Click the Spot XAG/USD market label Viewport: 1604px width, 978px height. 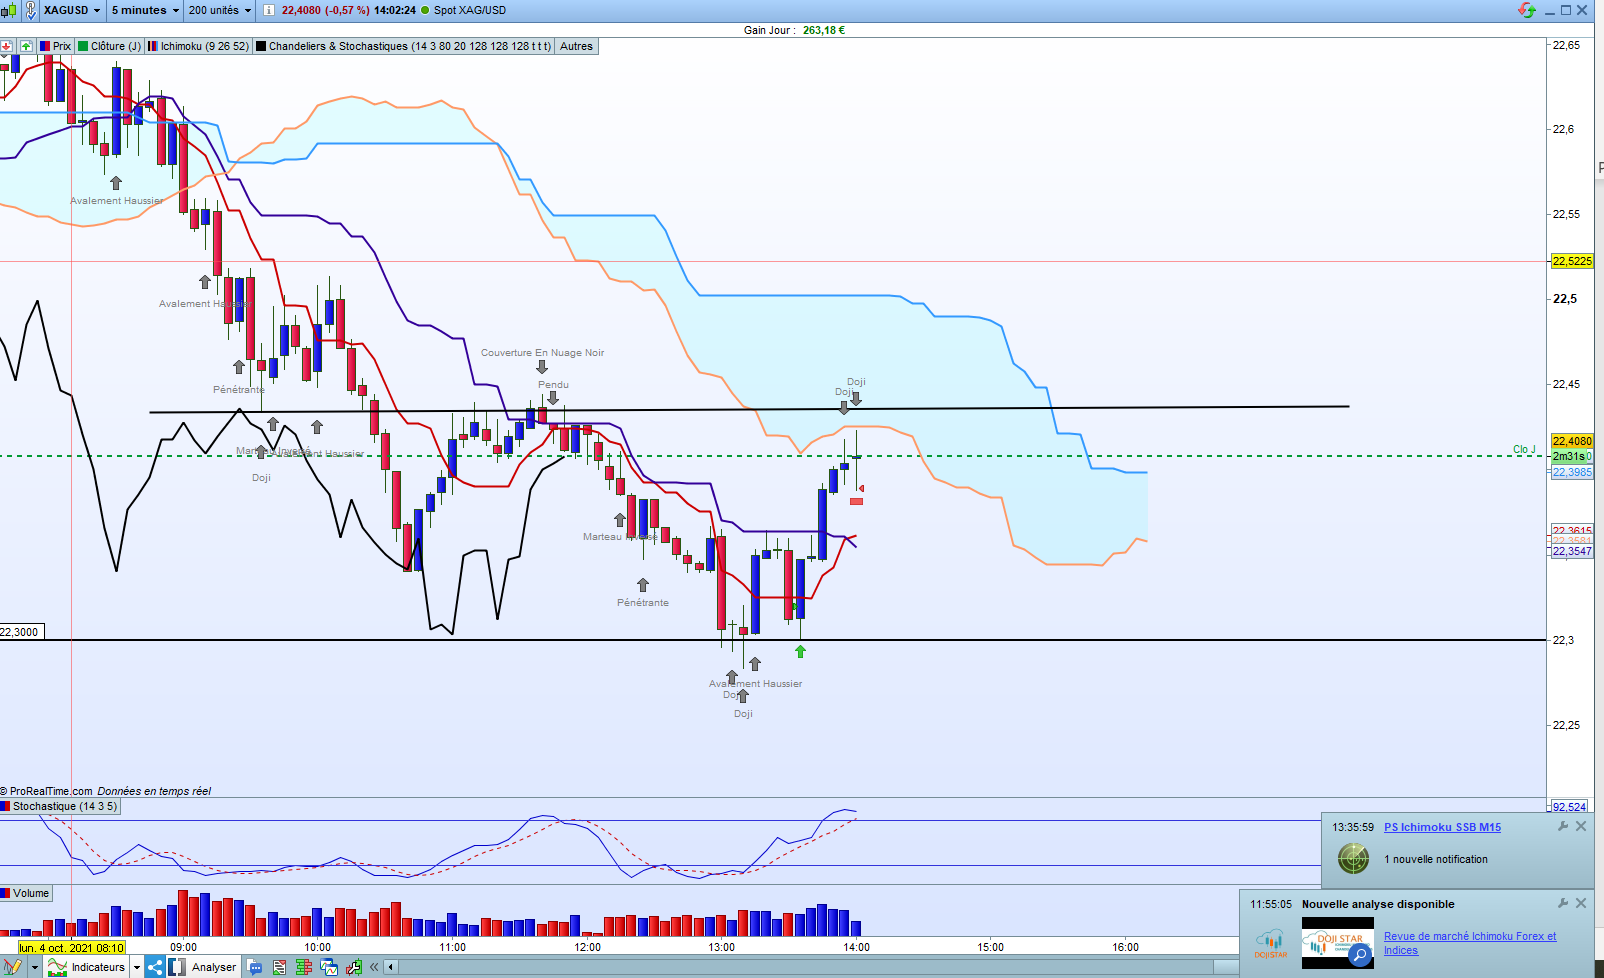coord(470,10)
